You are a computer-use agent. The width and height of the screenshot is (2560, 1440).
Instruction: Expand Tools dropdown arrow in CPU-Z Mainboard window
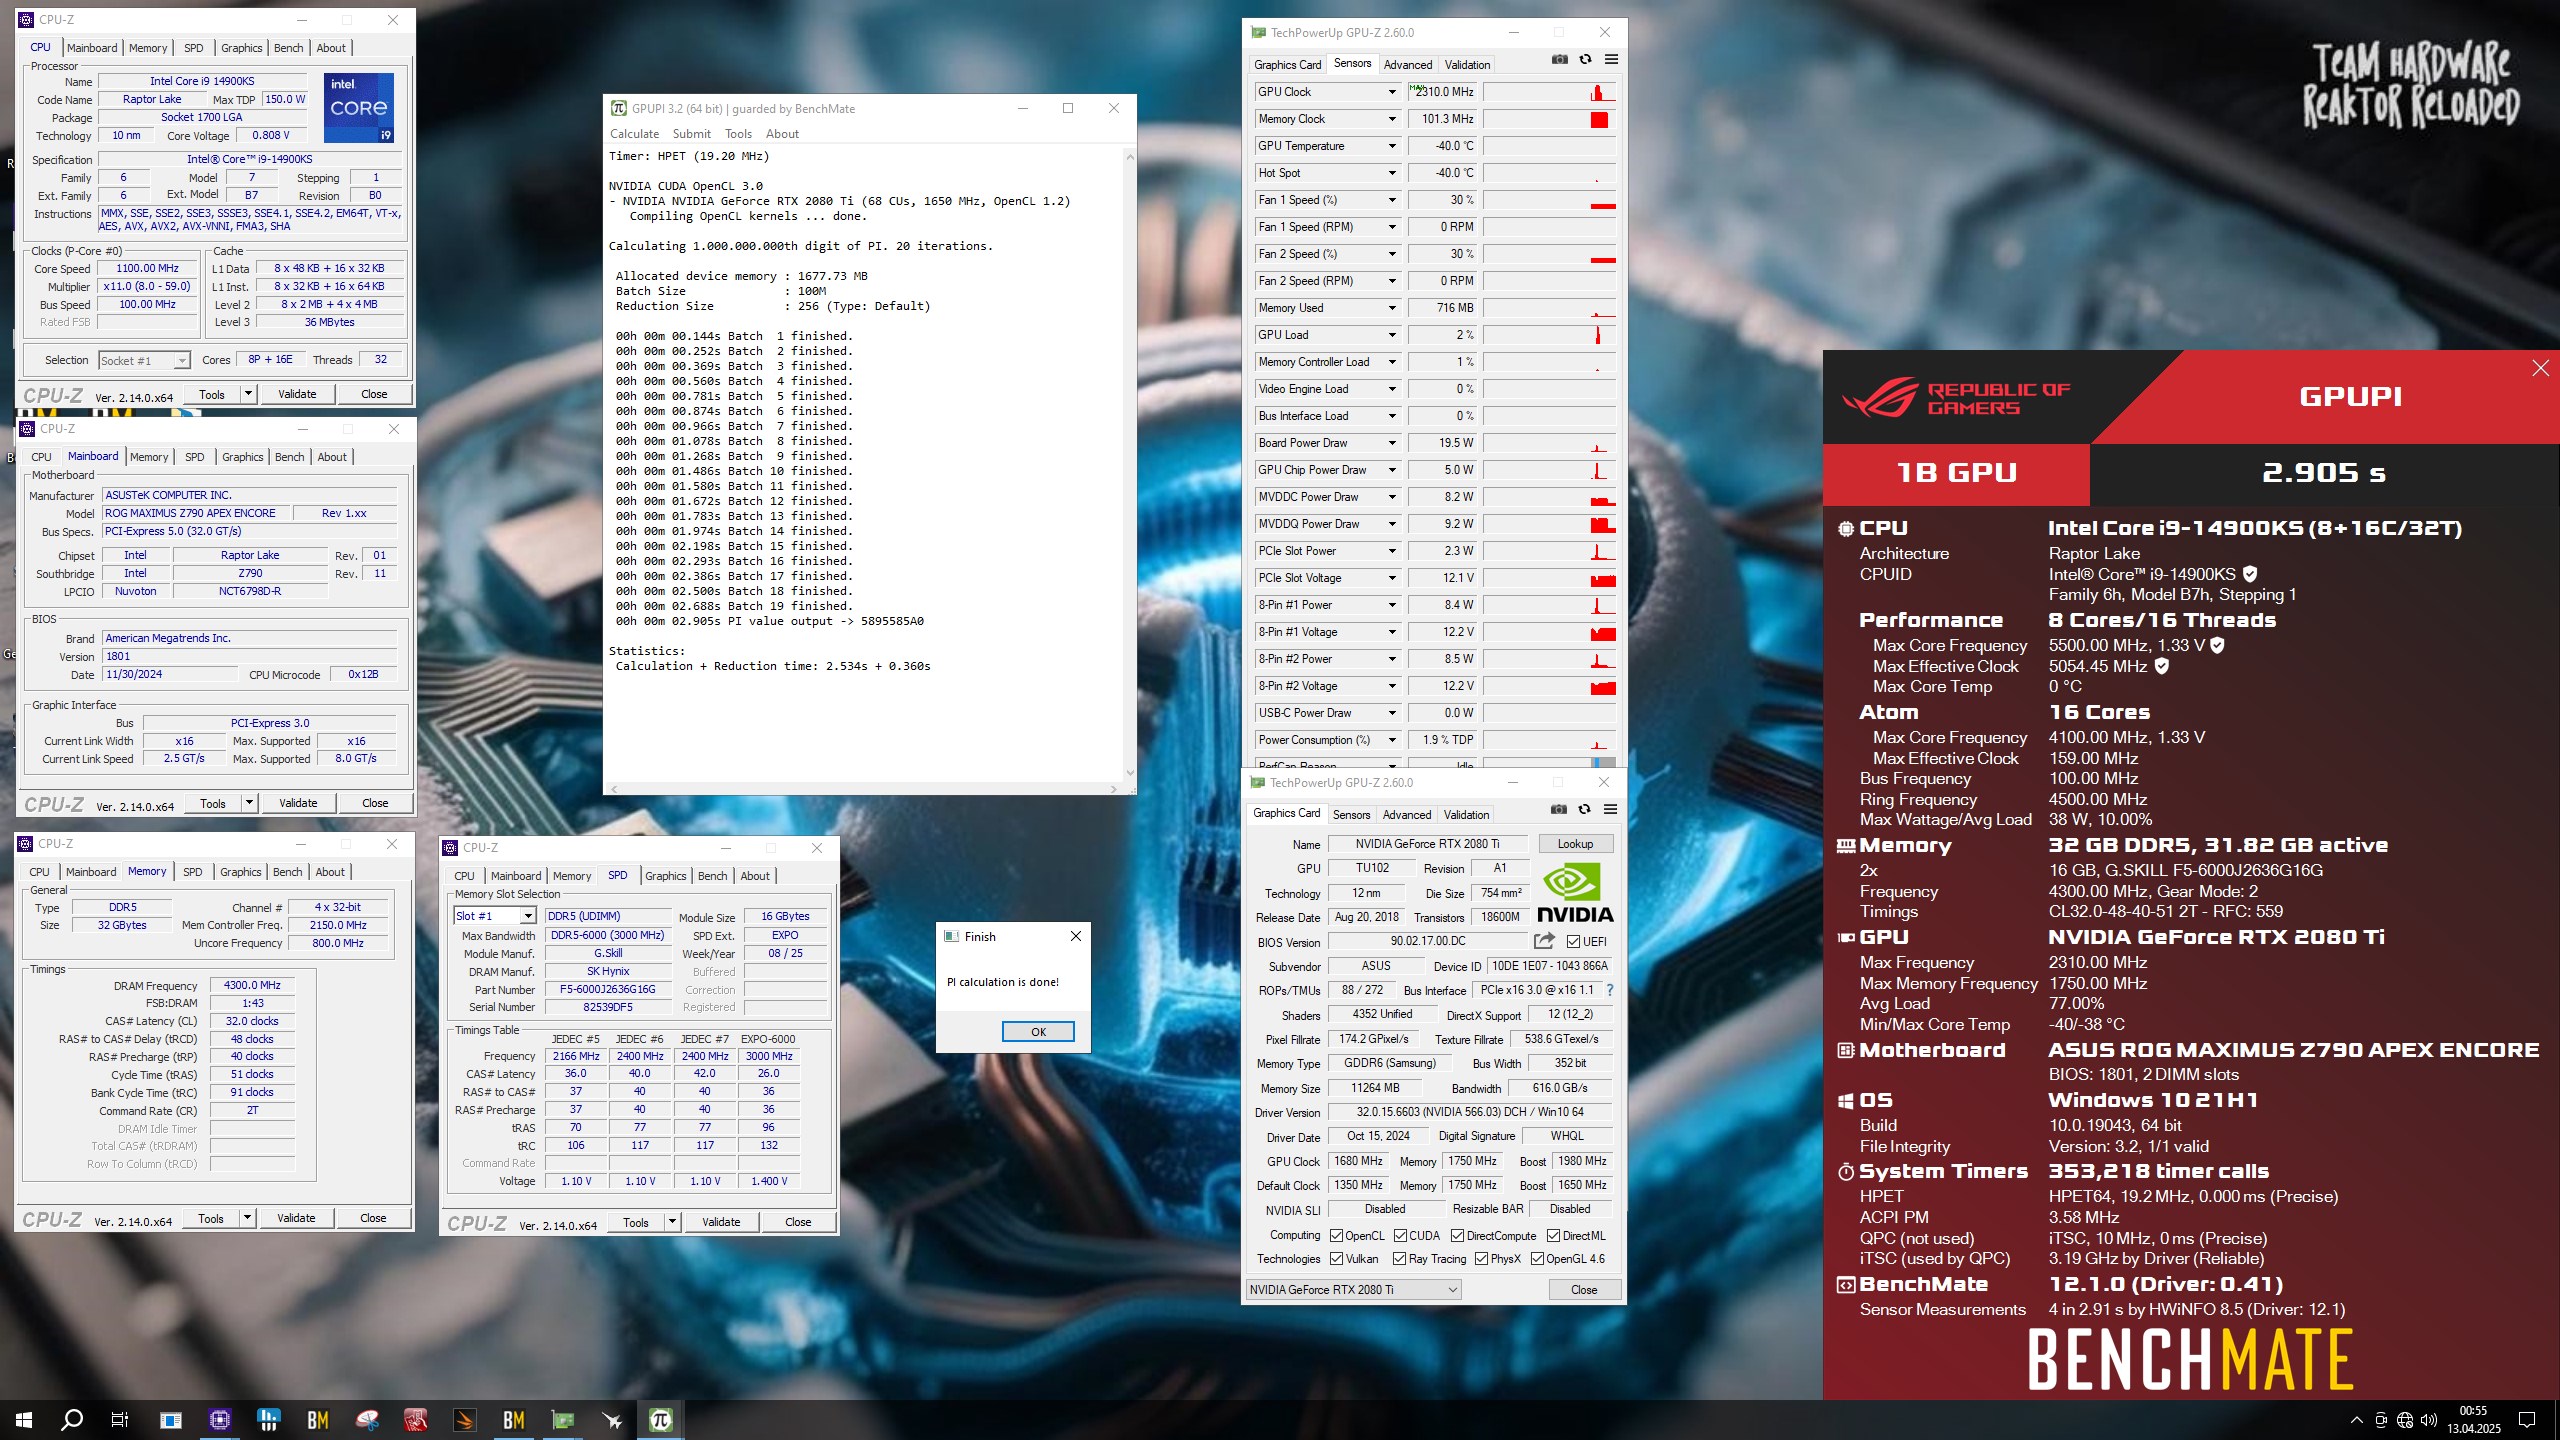(249, 803)
